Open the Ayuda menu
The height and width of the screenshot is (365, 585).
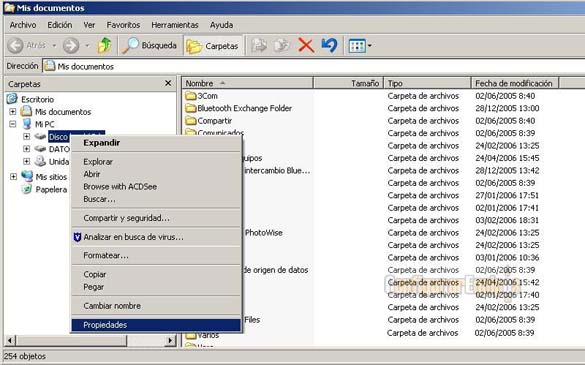click(221, 25)
